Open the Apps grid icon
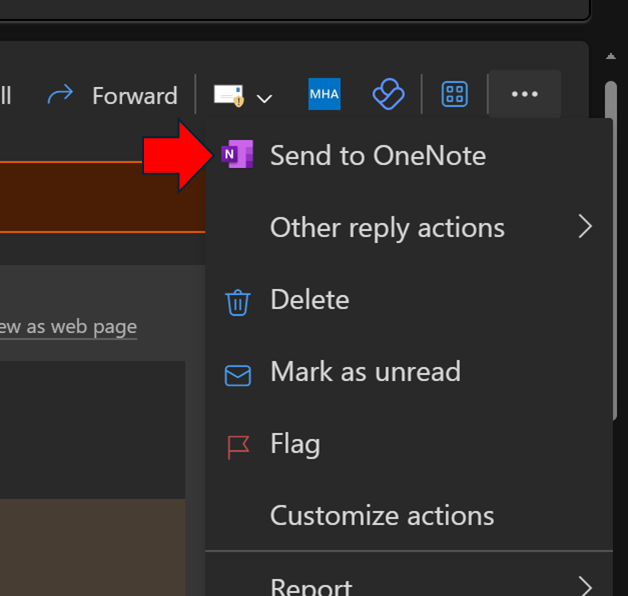 tap(455, 95)
